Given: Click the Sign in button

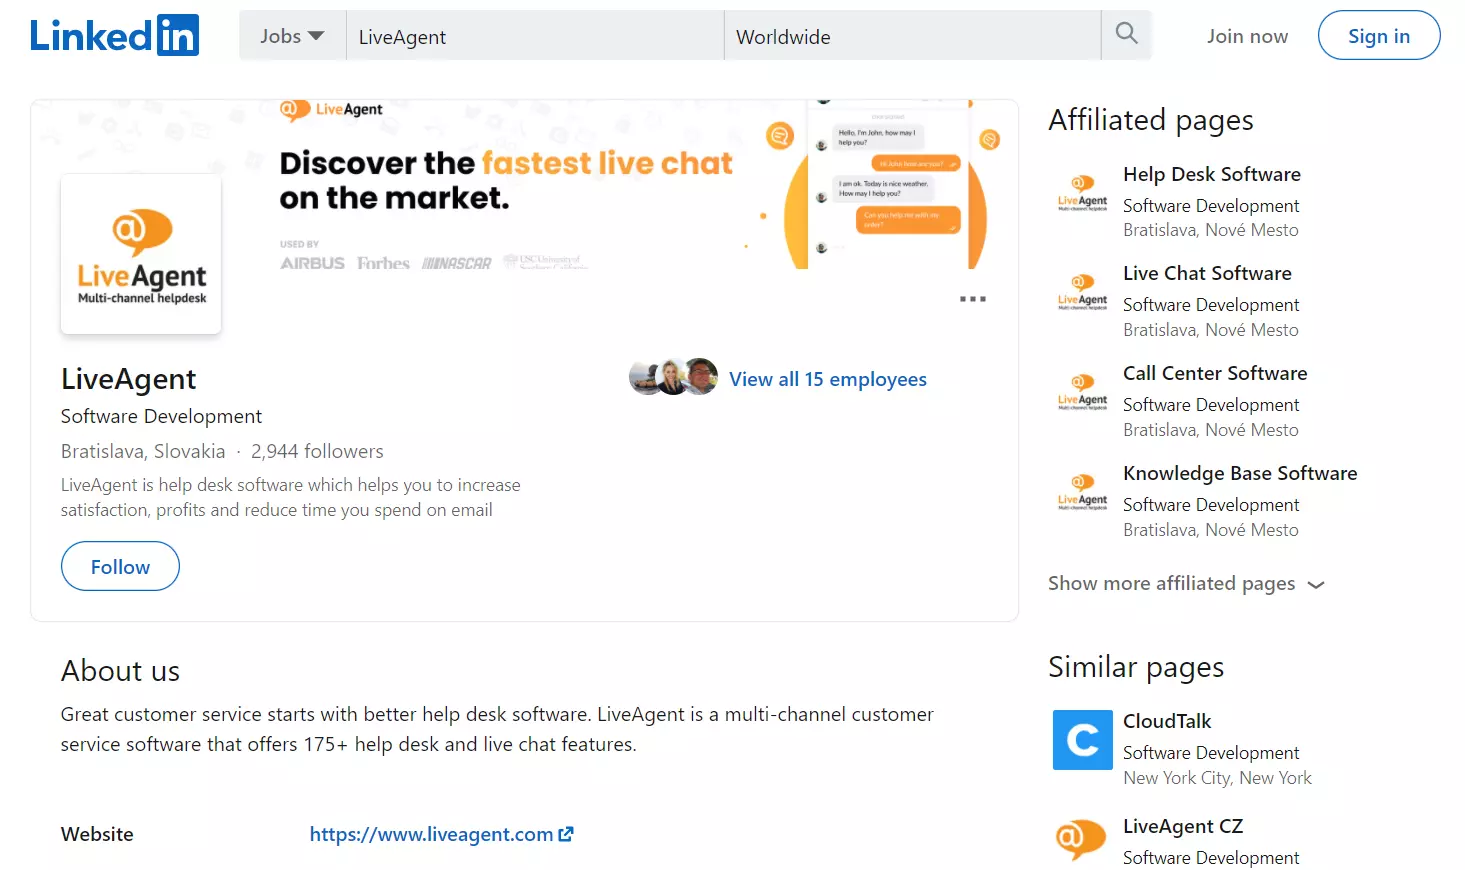Looking at the screenshot, I should [x=1379, y=35].
